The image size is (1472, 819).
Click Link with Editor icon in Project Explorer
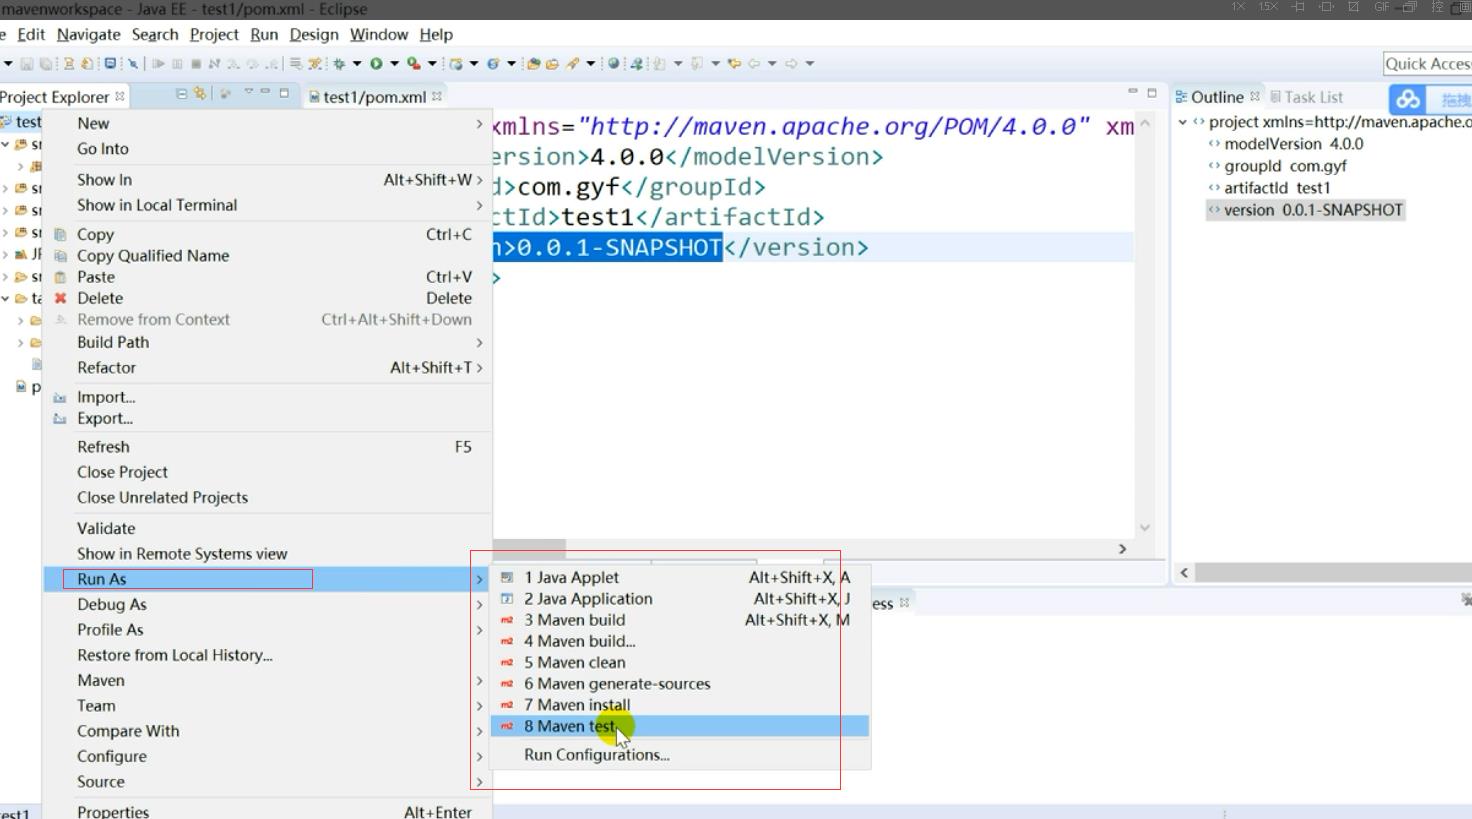[200, 93]
